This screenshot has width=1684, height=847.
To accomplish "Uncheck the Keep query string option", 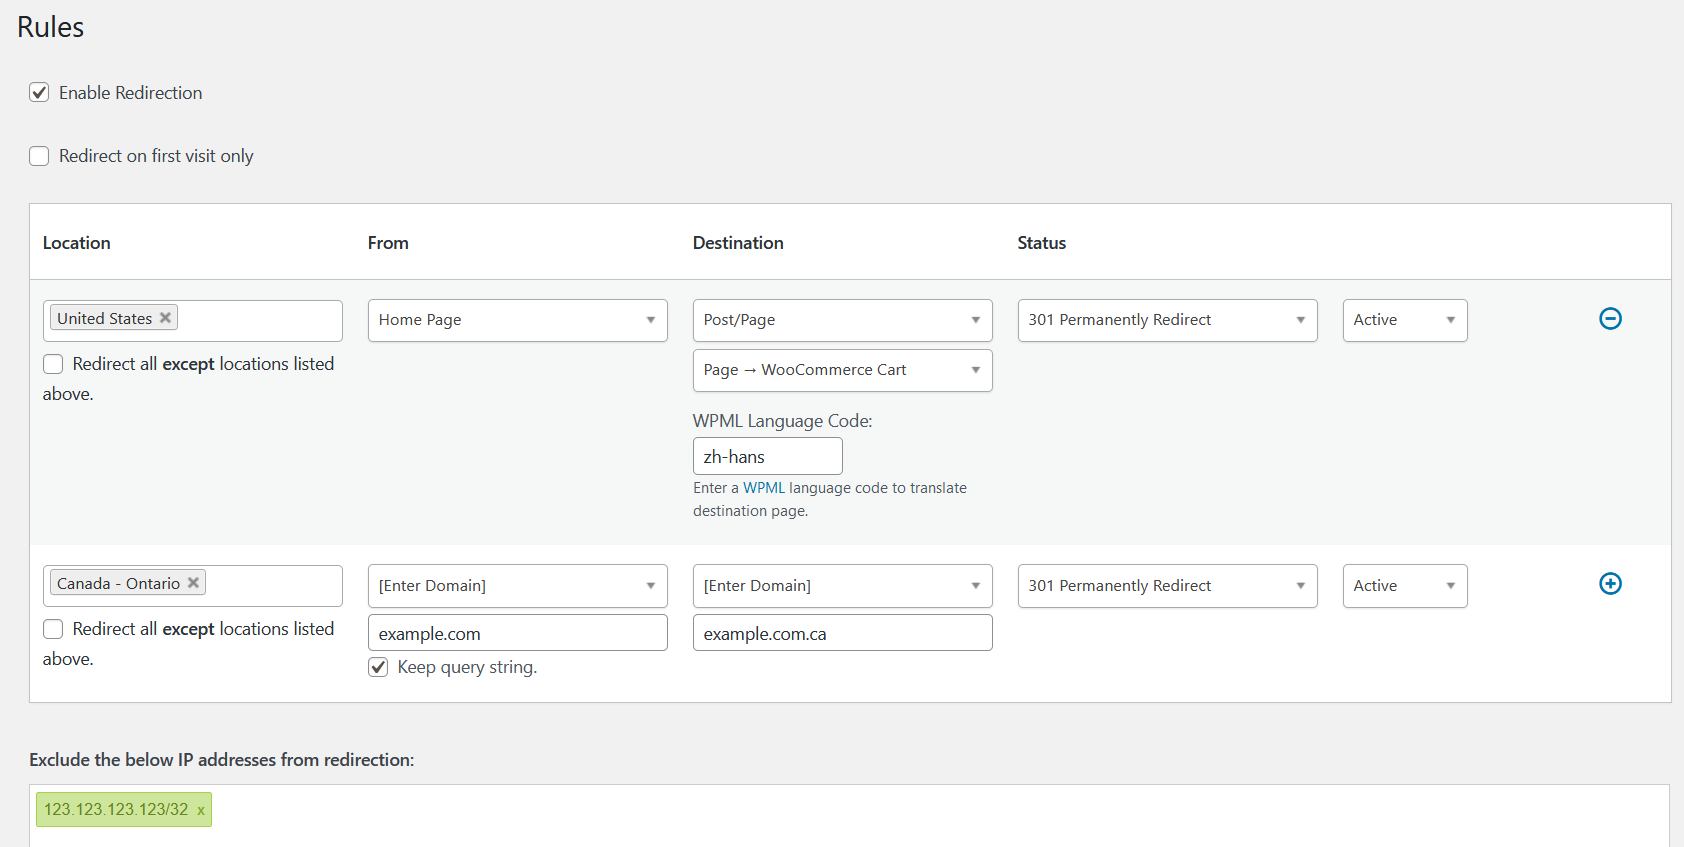I will [378, 667].
